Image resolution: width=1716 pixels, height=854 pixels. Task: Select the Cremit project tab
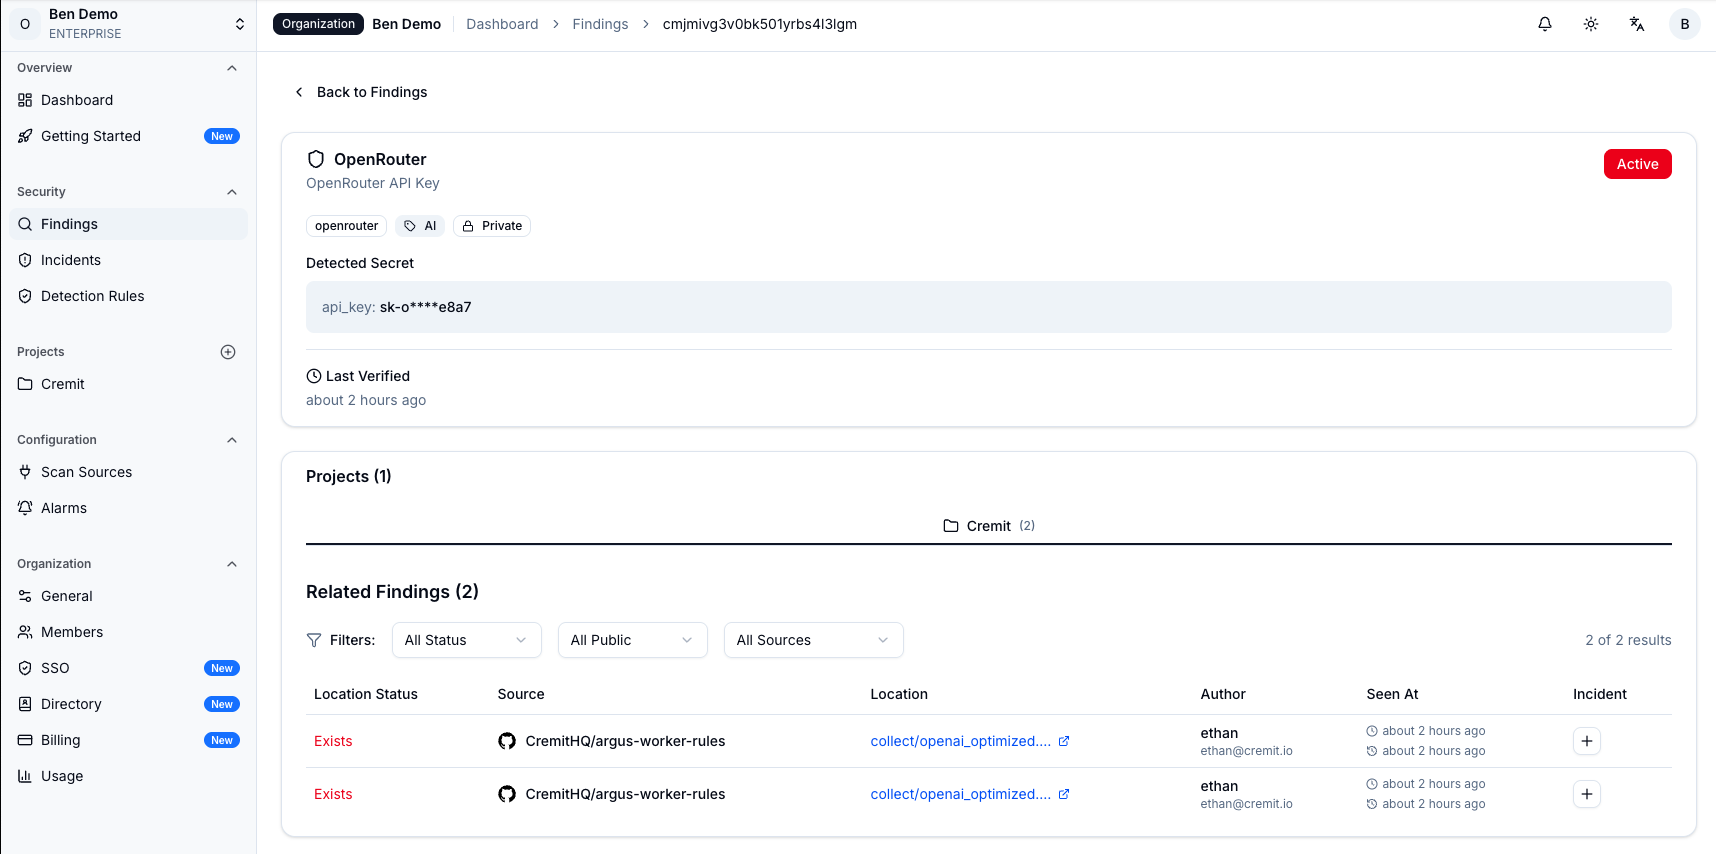[989, 526]
